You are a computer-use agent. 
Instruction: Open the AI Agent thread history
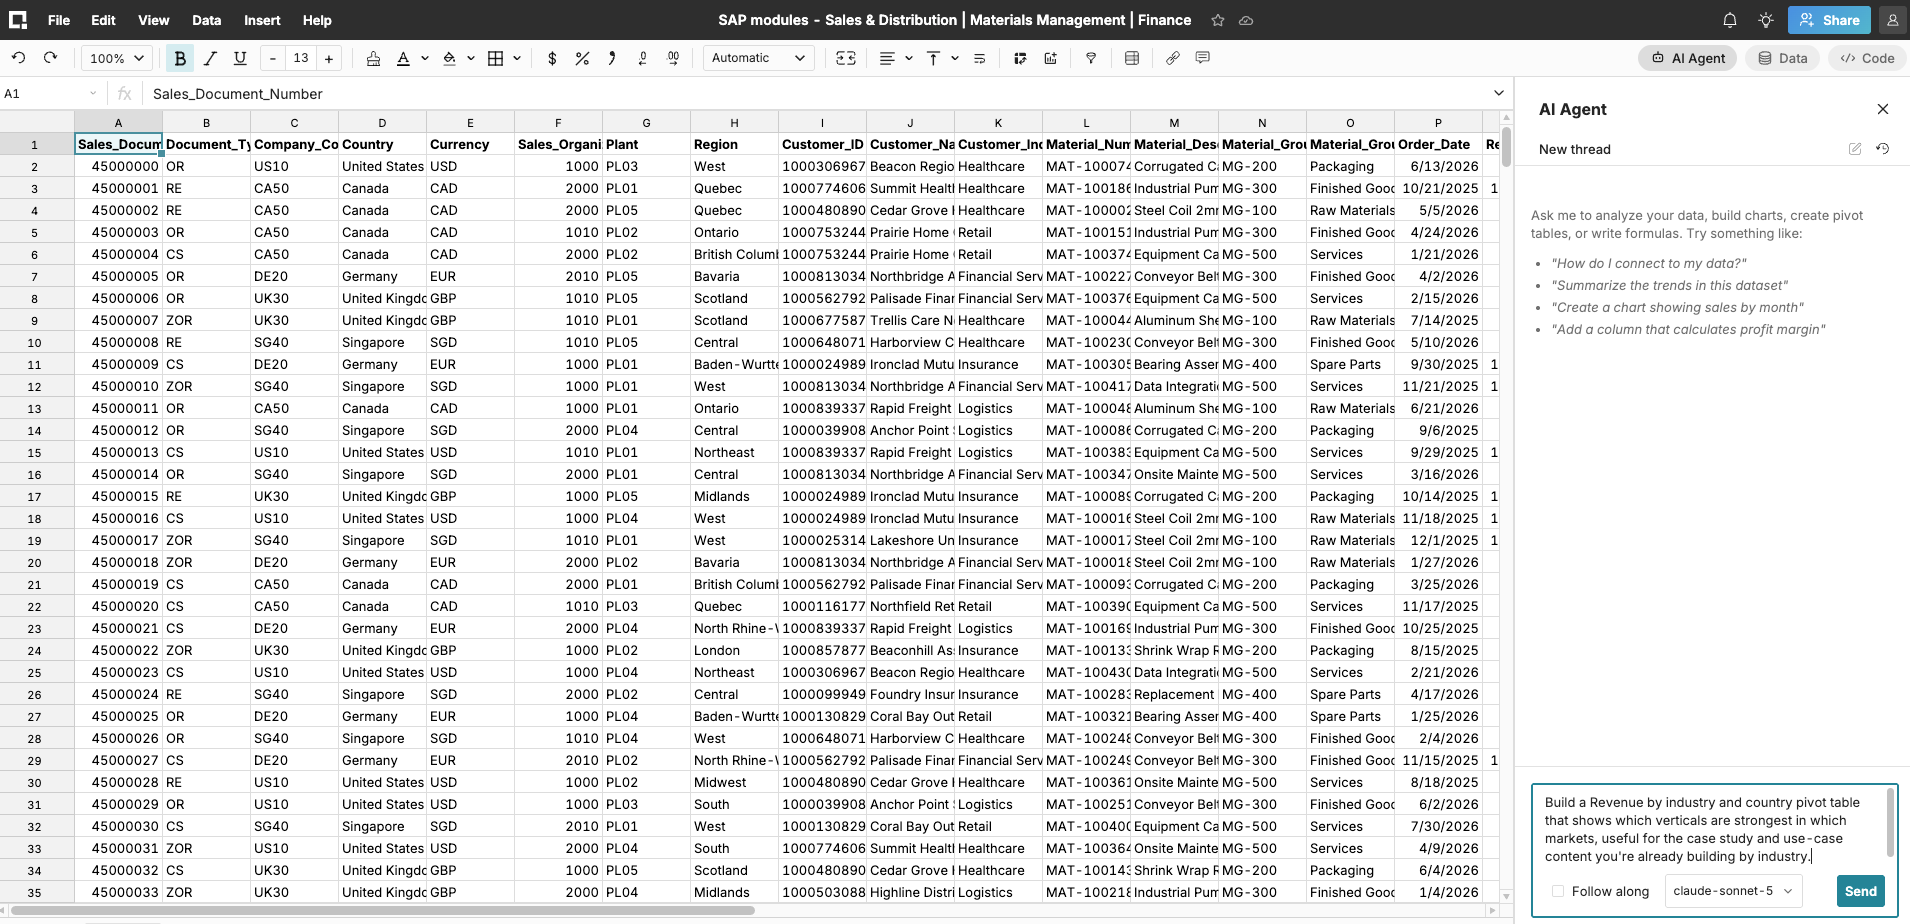coord(1883,149)
